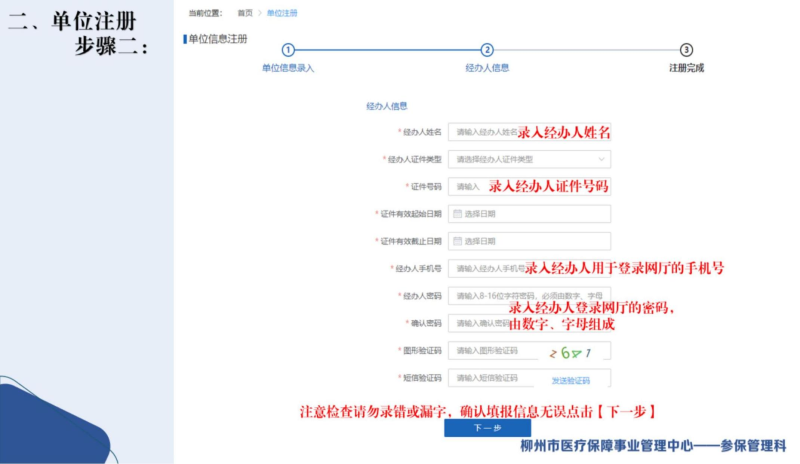Expand the 经办人证件类型 dropdown arrow
This screenshot has height=464, width=800.
point(601,159)
